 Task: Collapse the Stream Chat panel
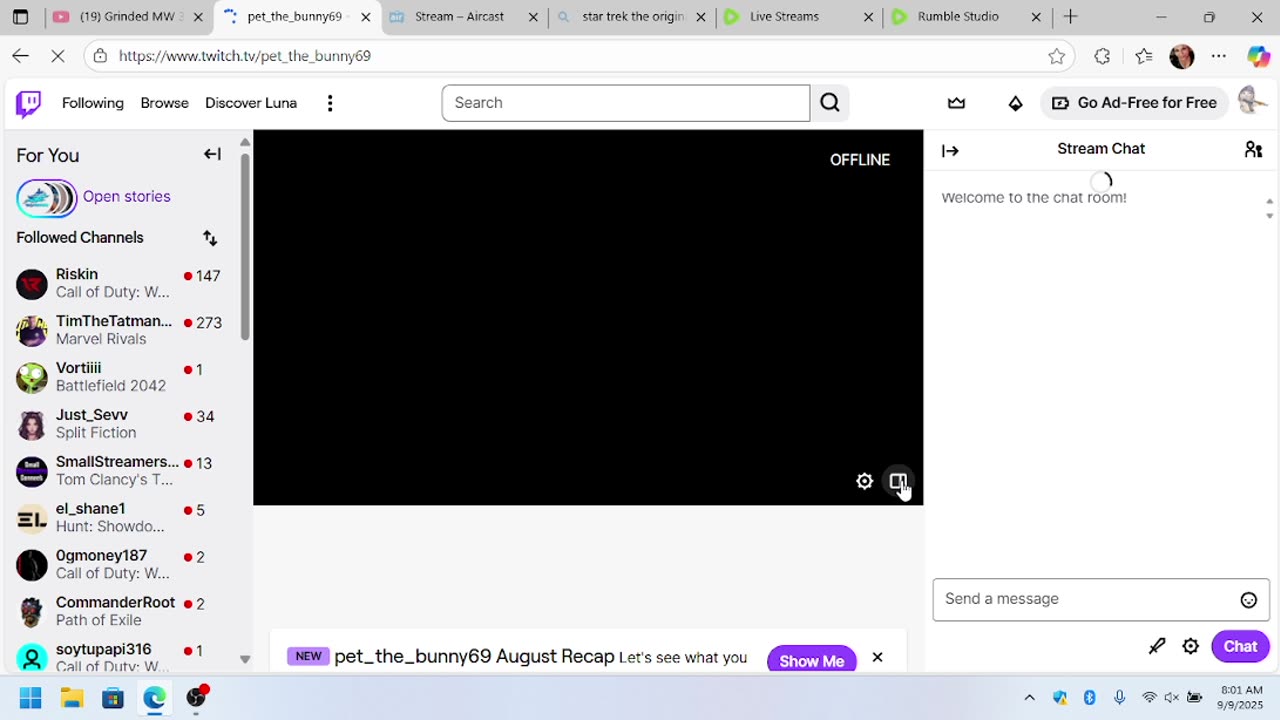coord(950,150)
